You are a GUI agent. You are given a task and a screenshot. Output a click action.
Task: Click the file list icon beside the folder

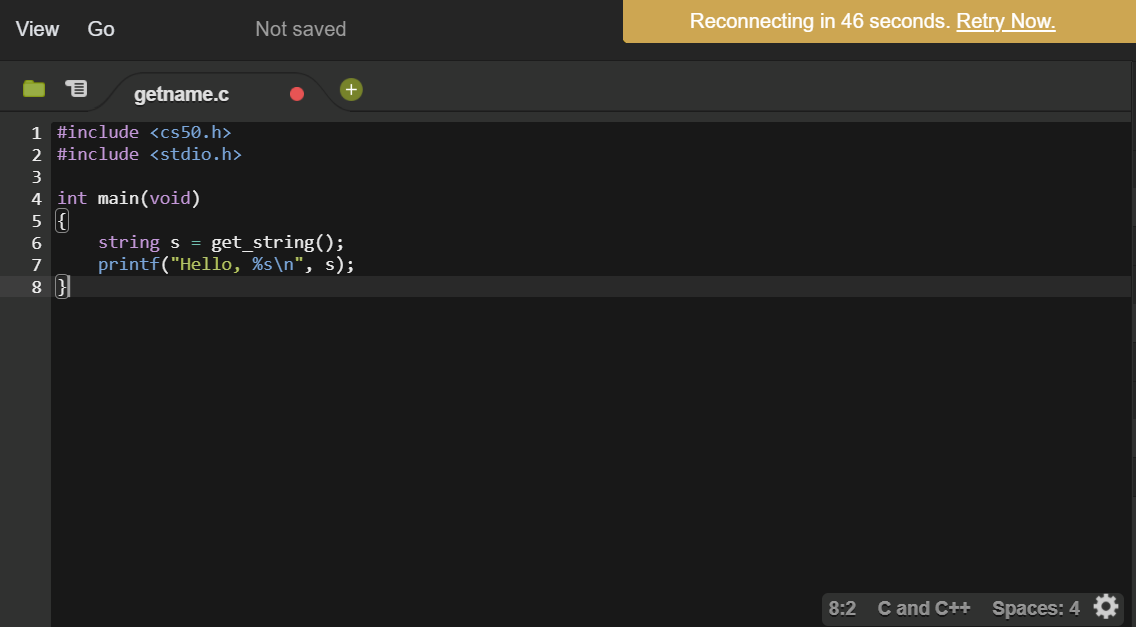76,89
